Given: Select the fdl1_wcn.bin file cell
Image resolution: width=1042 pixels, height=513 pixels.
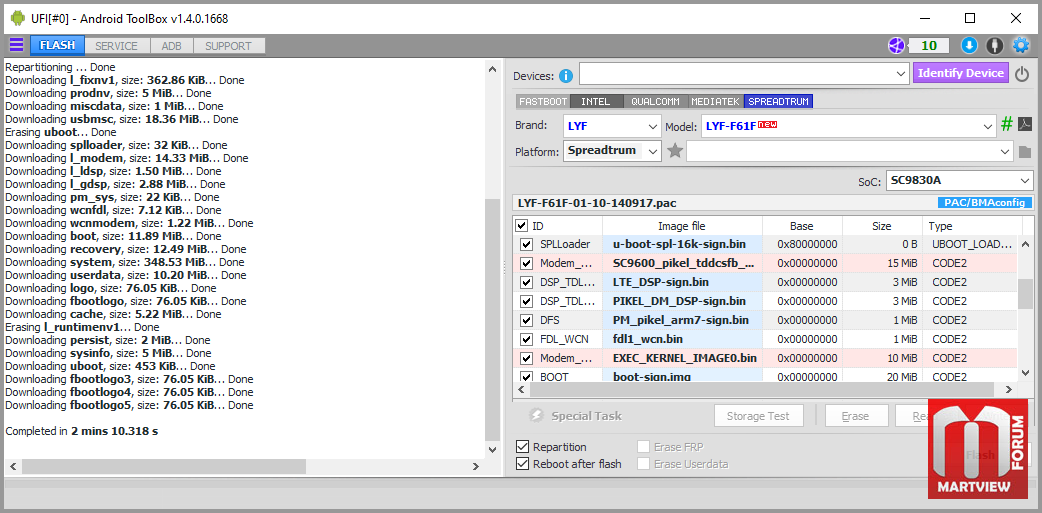Looking at the screenshot, I should 682,340.
